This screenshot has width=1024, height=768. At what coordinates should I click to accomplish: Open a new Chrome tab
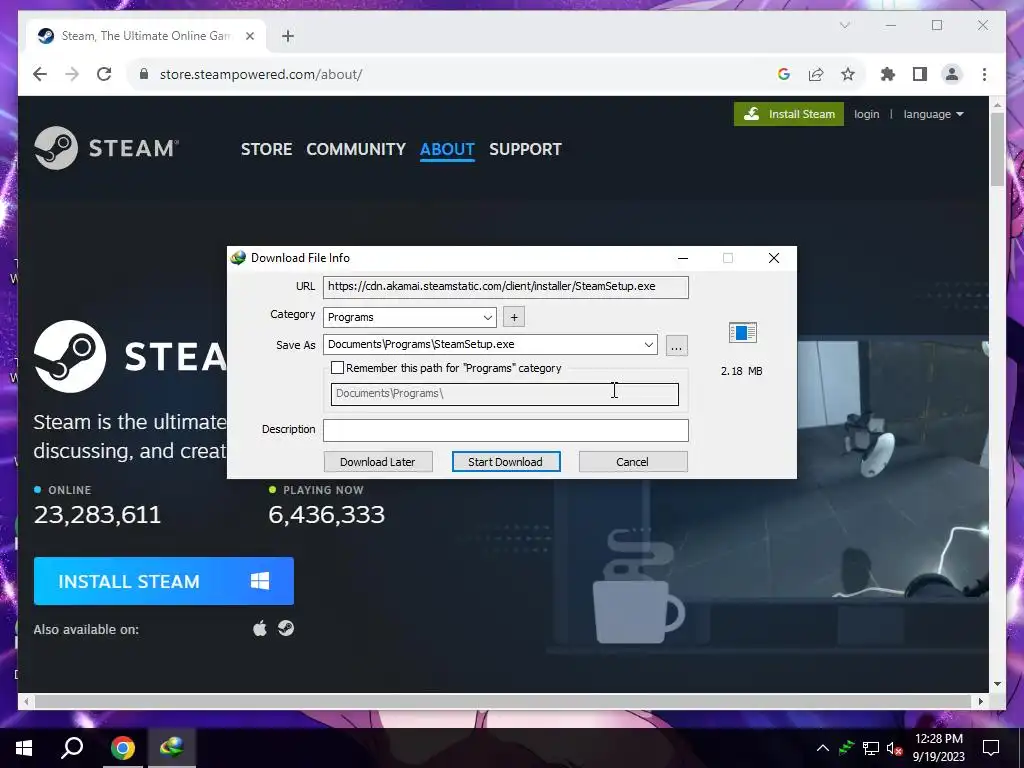coord(288,36)
